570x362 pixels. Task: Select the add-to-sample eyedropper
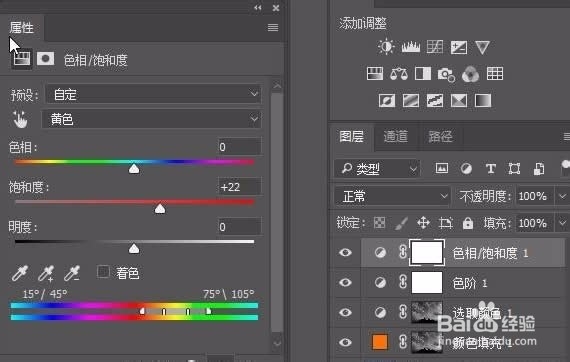pos(46,273)
